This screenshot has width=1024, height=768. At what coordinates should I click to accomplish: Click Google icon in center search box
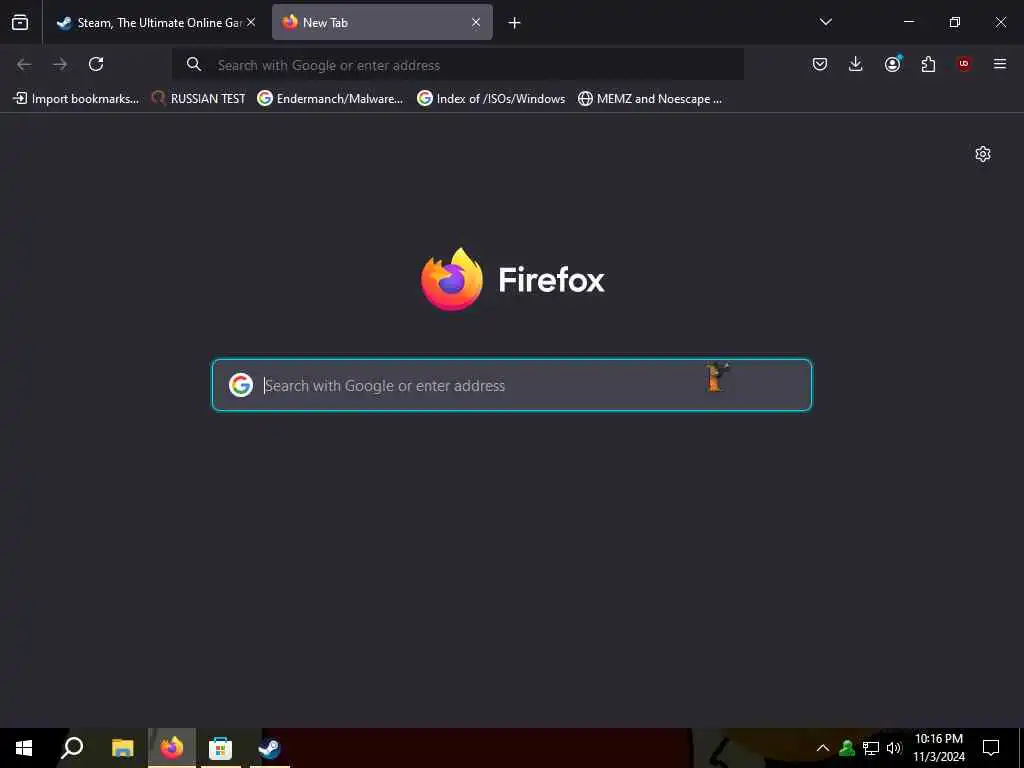241,385
